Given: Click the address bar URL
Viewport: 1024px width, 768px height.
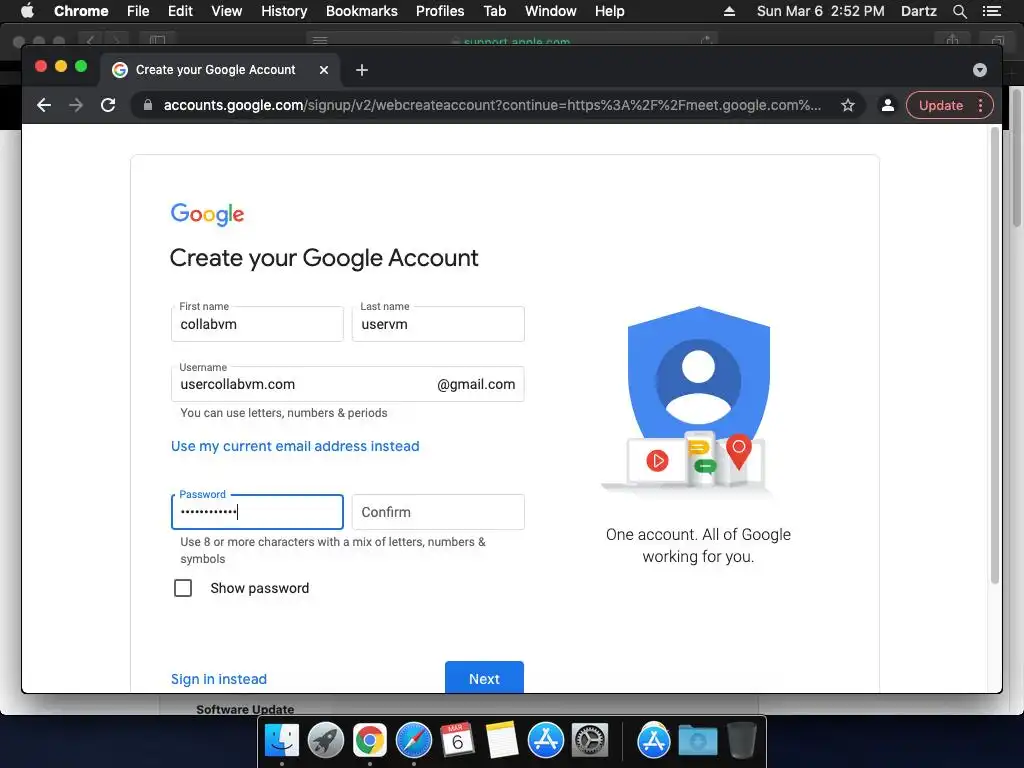Looking at the screenshot, I should coord(492,105).
